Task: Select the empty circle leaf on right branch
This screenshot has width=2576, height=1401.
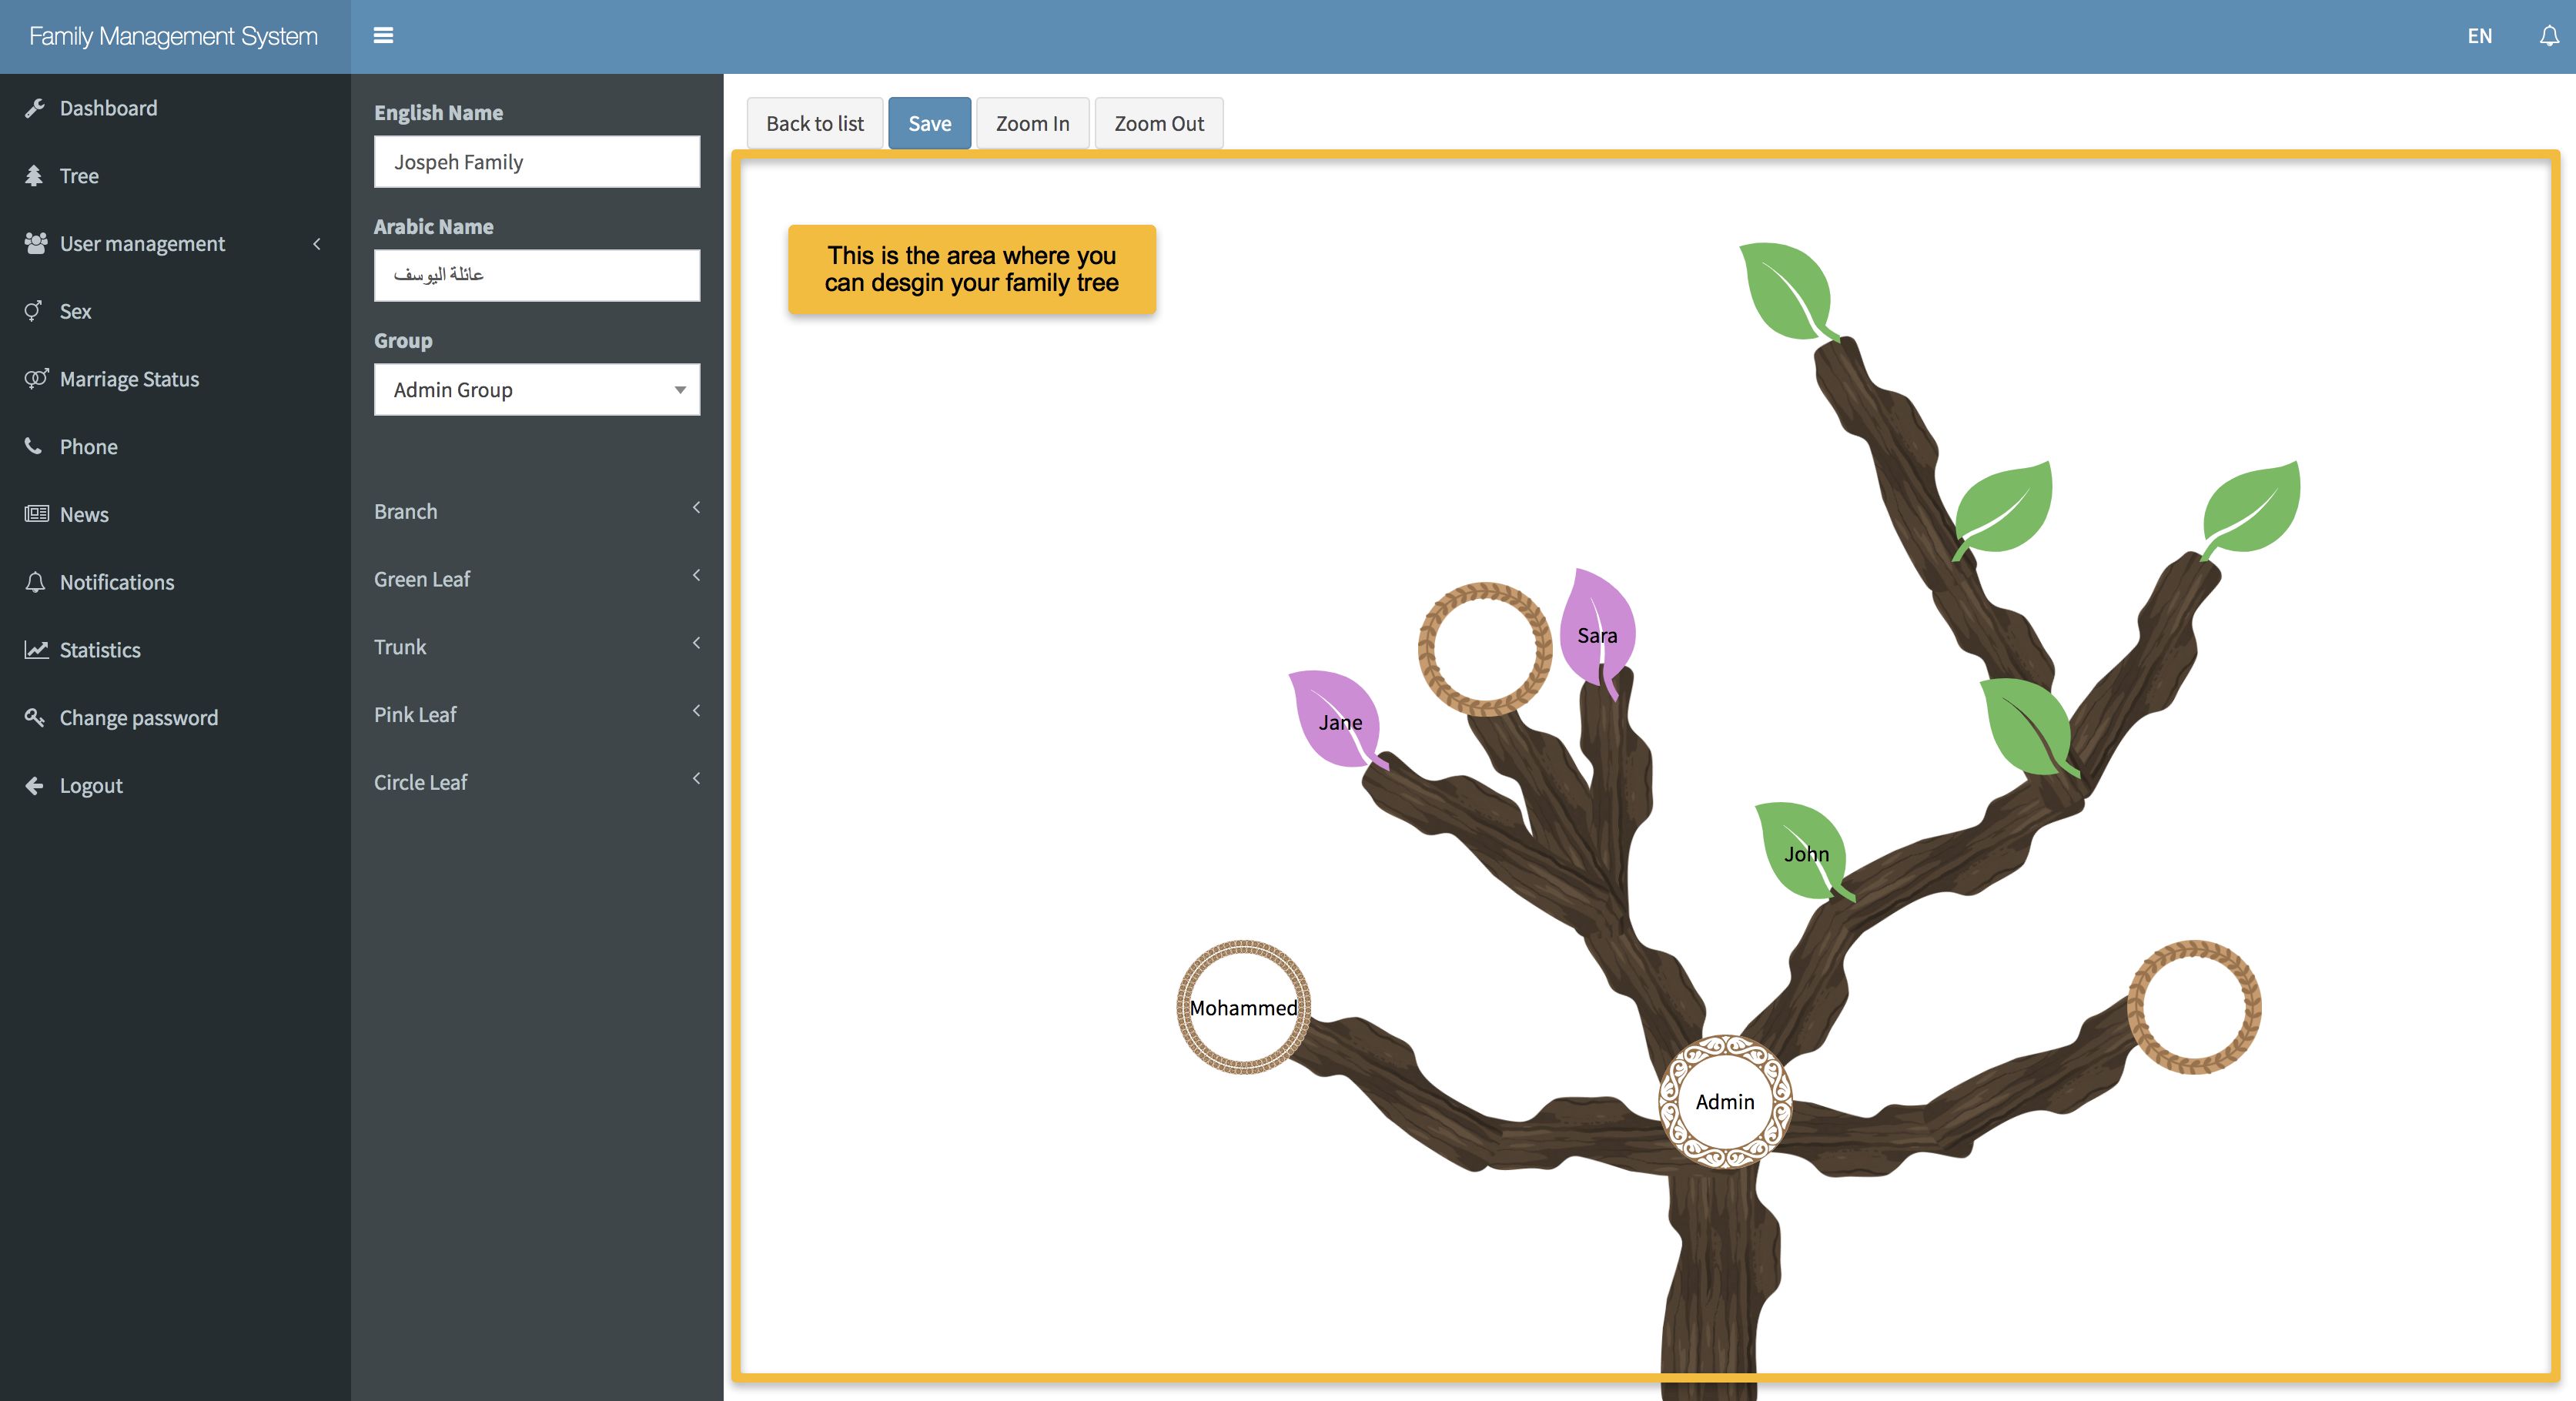Action: pos(2194,1007)
